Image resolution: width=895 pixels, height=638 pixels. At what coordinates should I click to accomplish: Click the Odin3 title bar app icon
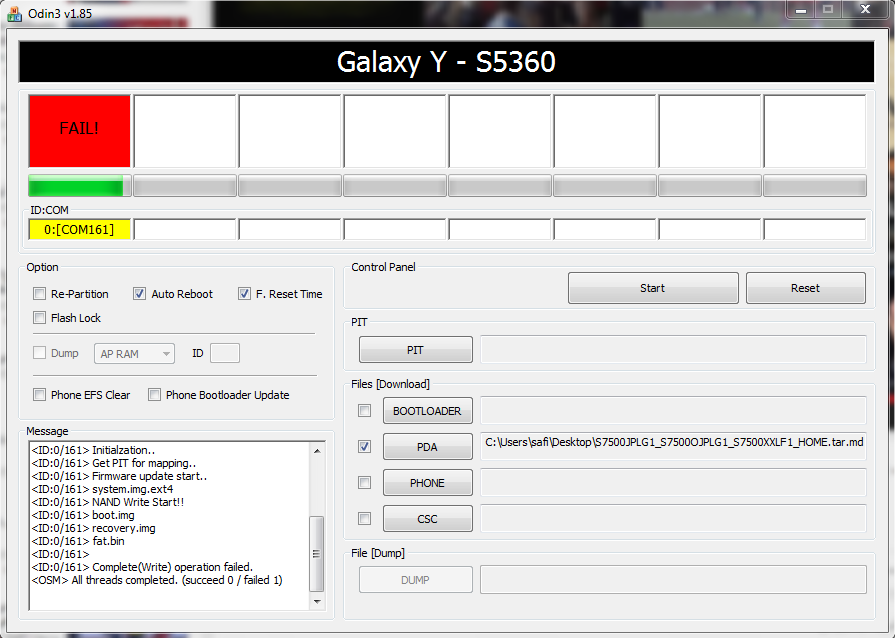point(14,13)
